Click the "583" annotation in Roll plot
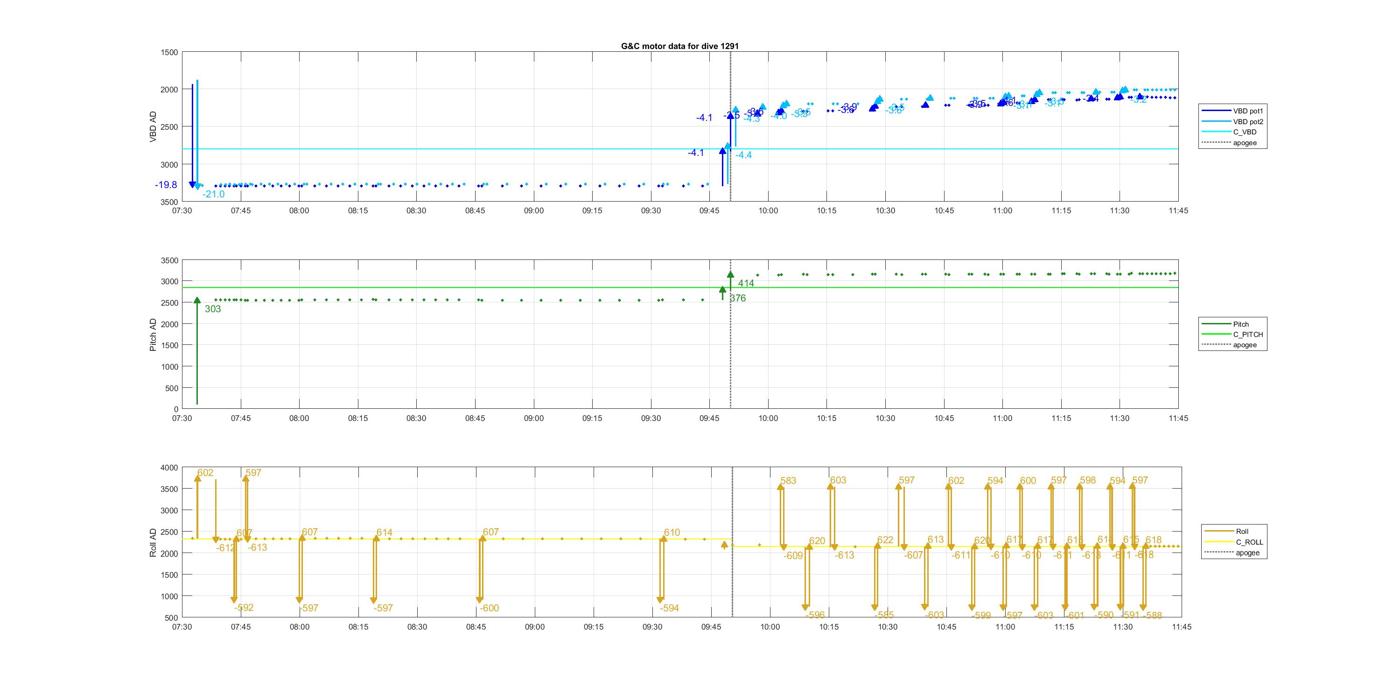The width and height of the screenshot is (1400, 693). pyautogui.click(x=788, y=481)
